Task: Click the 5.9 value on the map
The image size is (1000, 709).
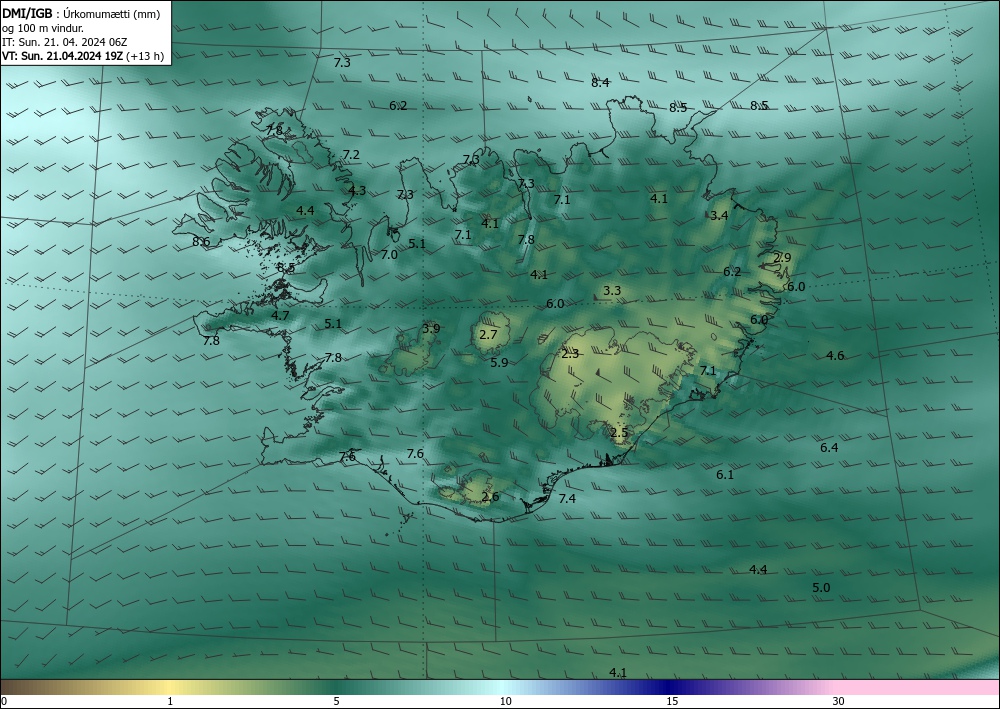Action: click(499, 363)
